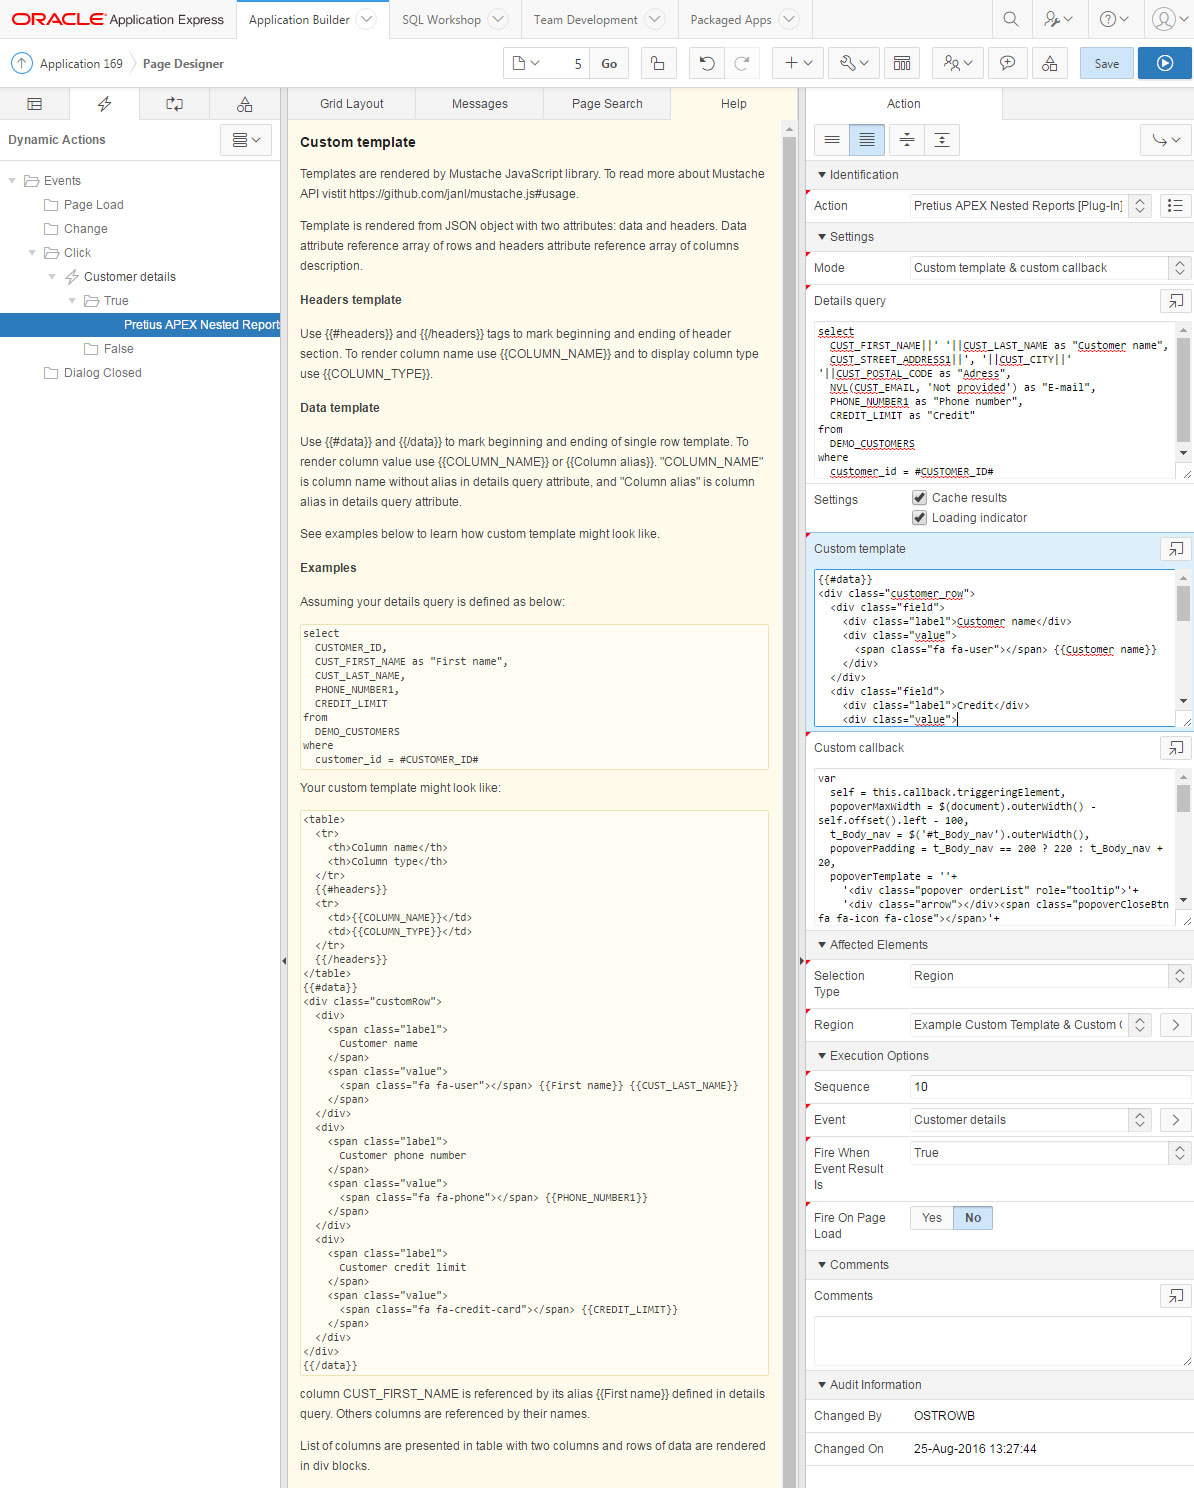The height and width of the screenshot is (1488, 1194).
Task: Collapse the Affected Elements section
Action: 822,945
